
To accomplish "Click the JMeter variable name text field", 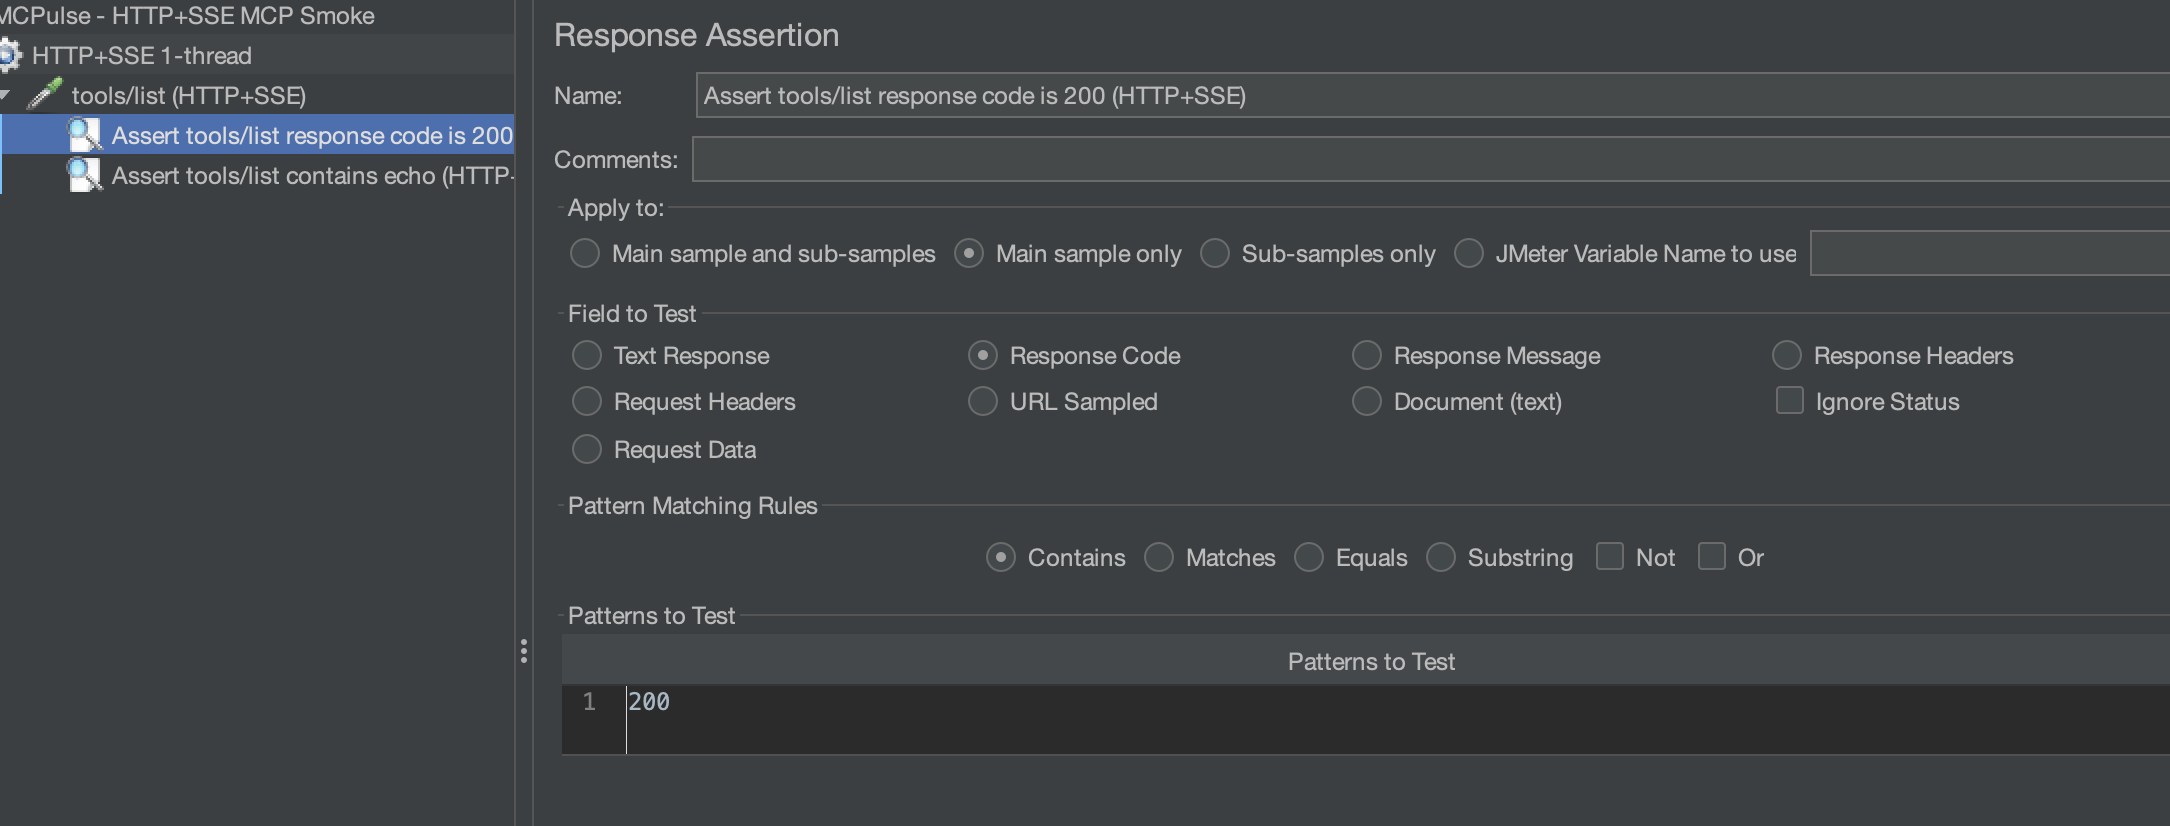I will point(1990,253).
